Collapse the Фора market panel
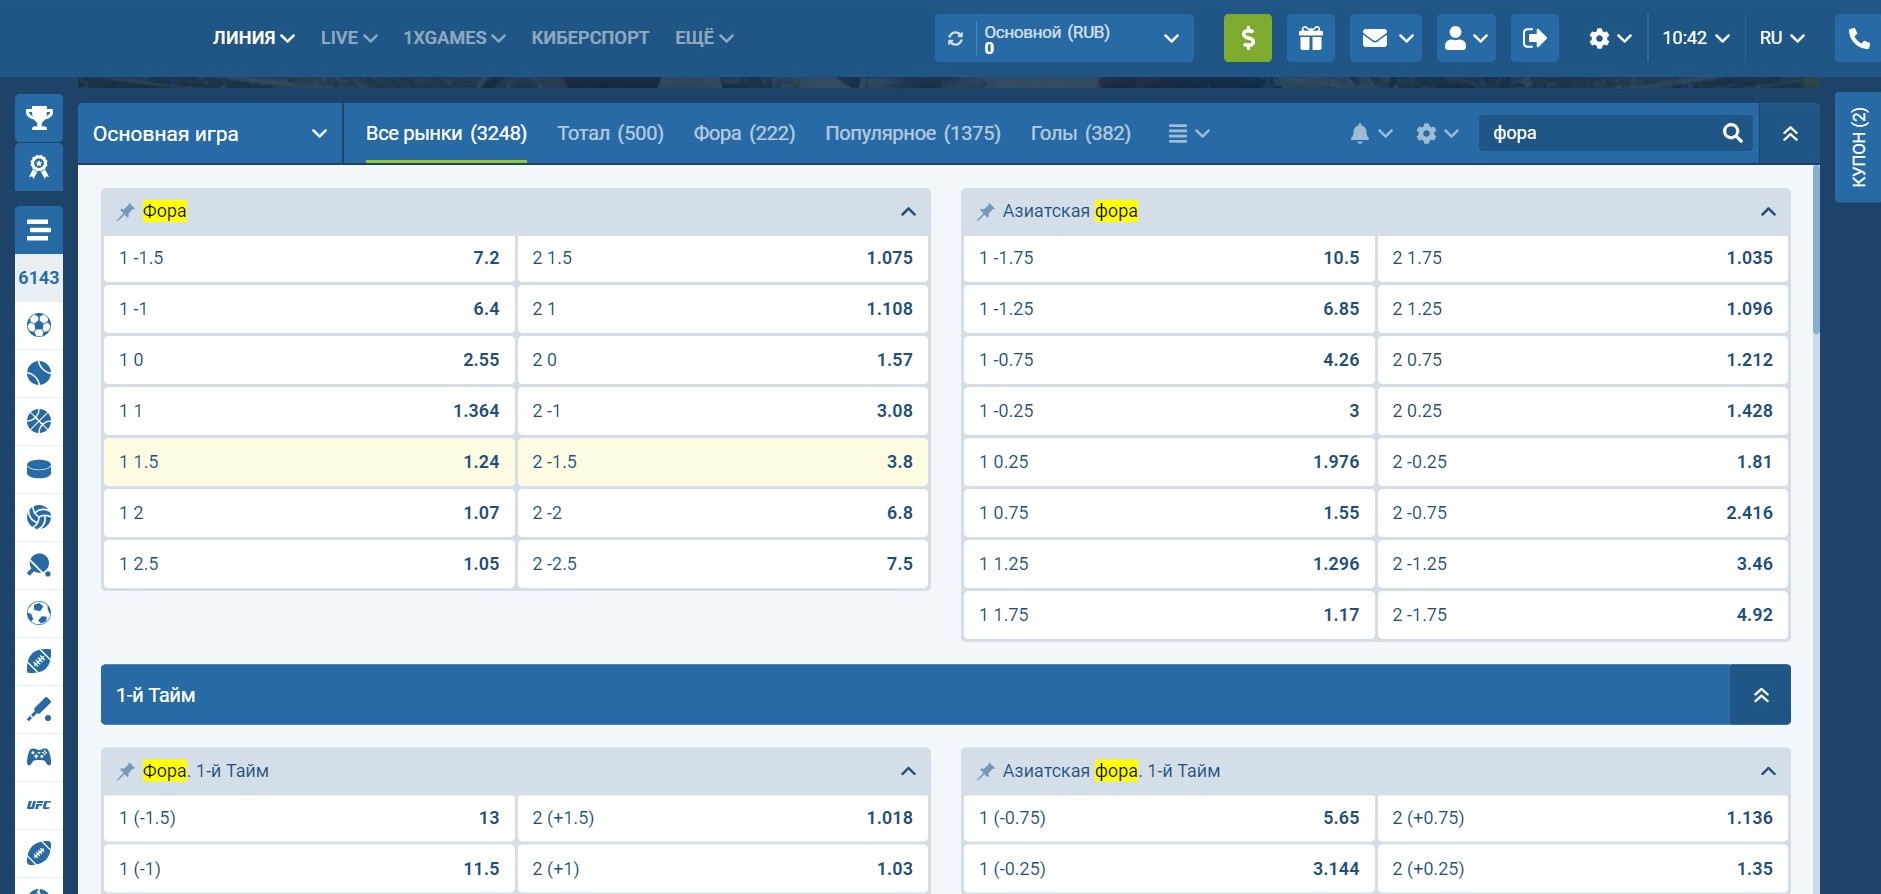 [908, 211]
